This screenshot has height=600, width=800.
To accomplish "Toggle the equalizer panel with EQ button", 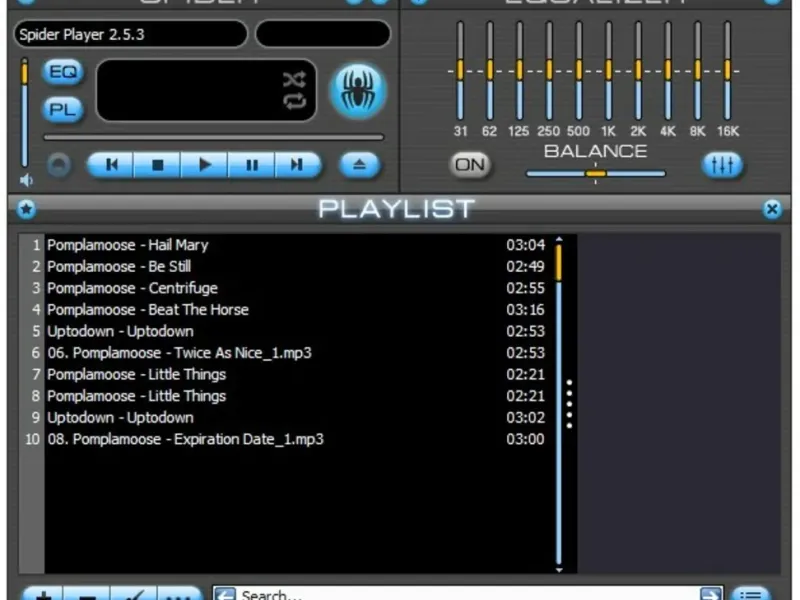I will (x=63, y=72).
